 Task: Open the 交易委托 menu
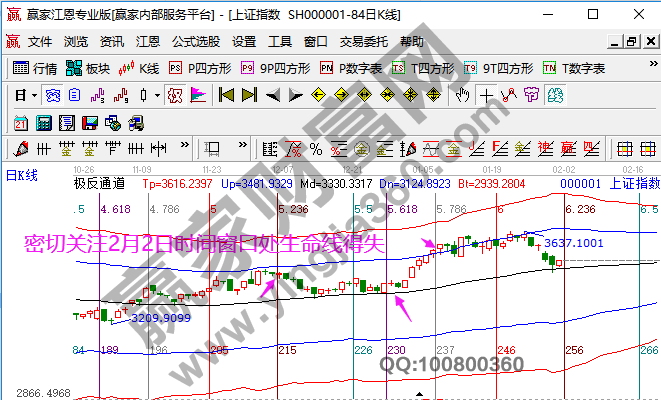(363, 42)
